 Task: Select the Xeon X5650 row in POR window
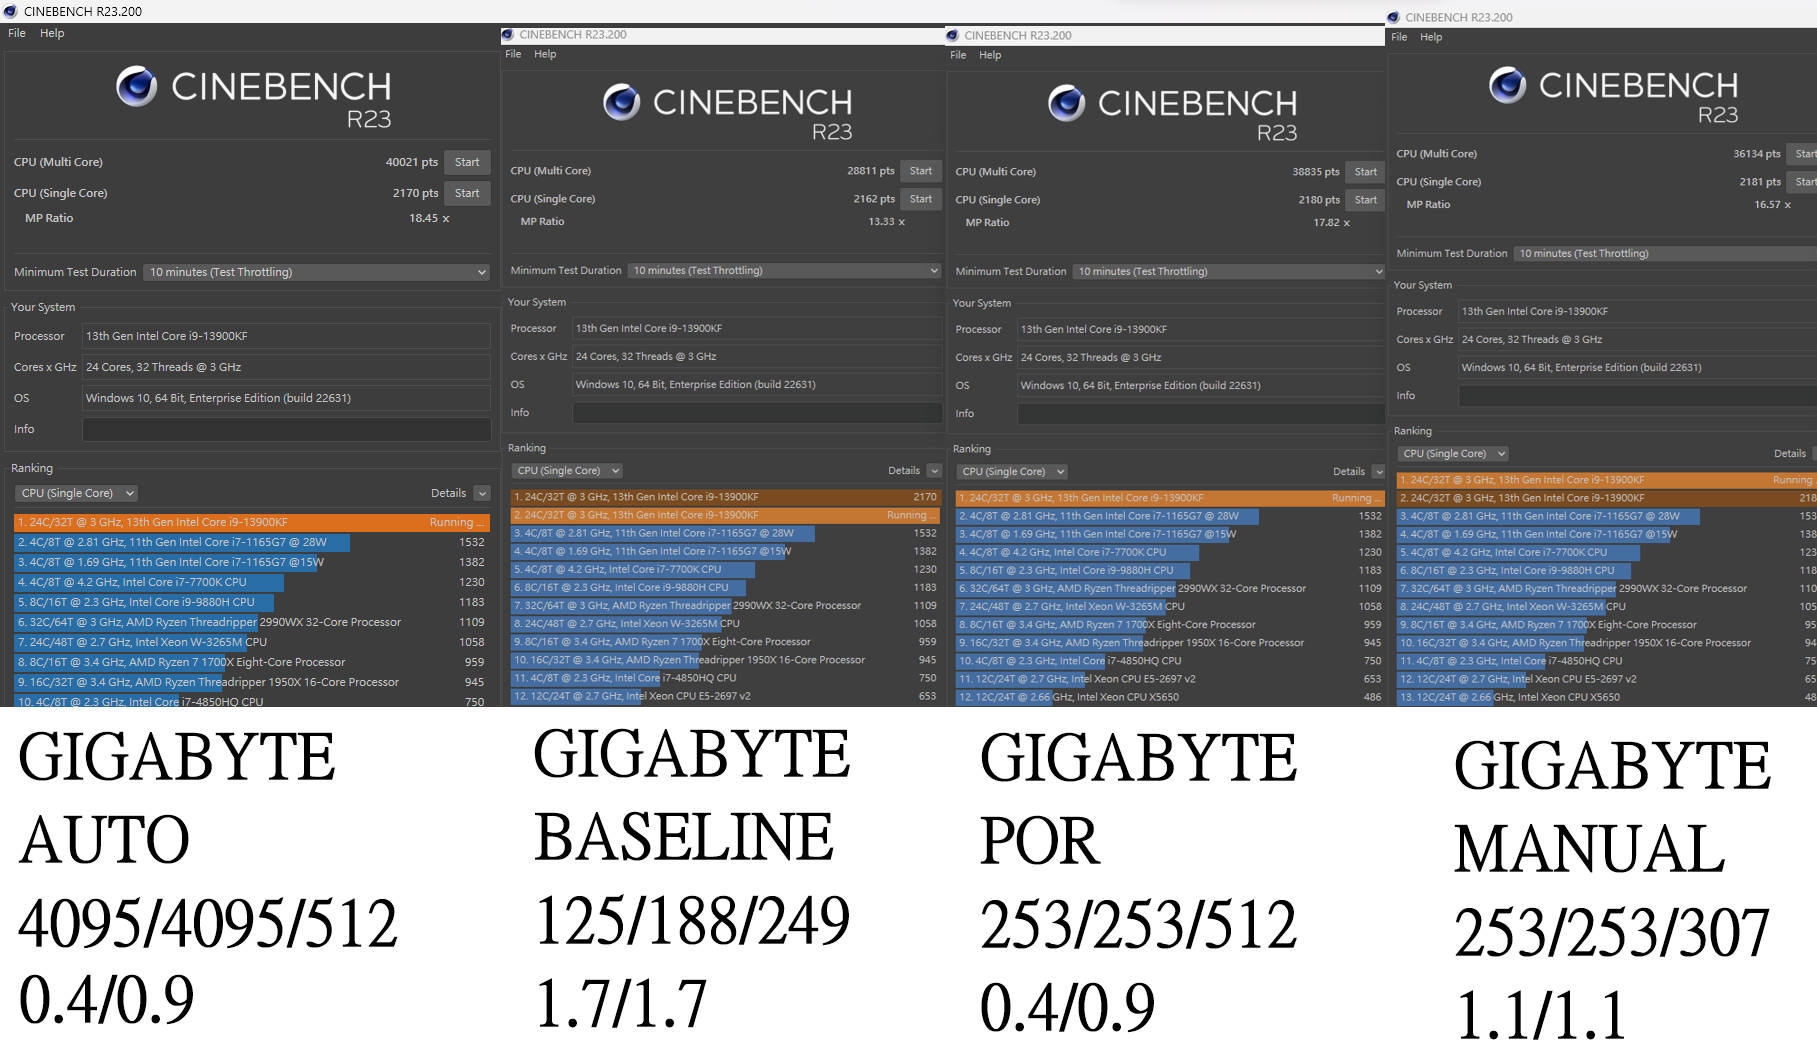(x=1171, y=697)
